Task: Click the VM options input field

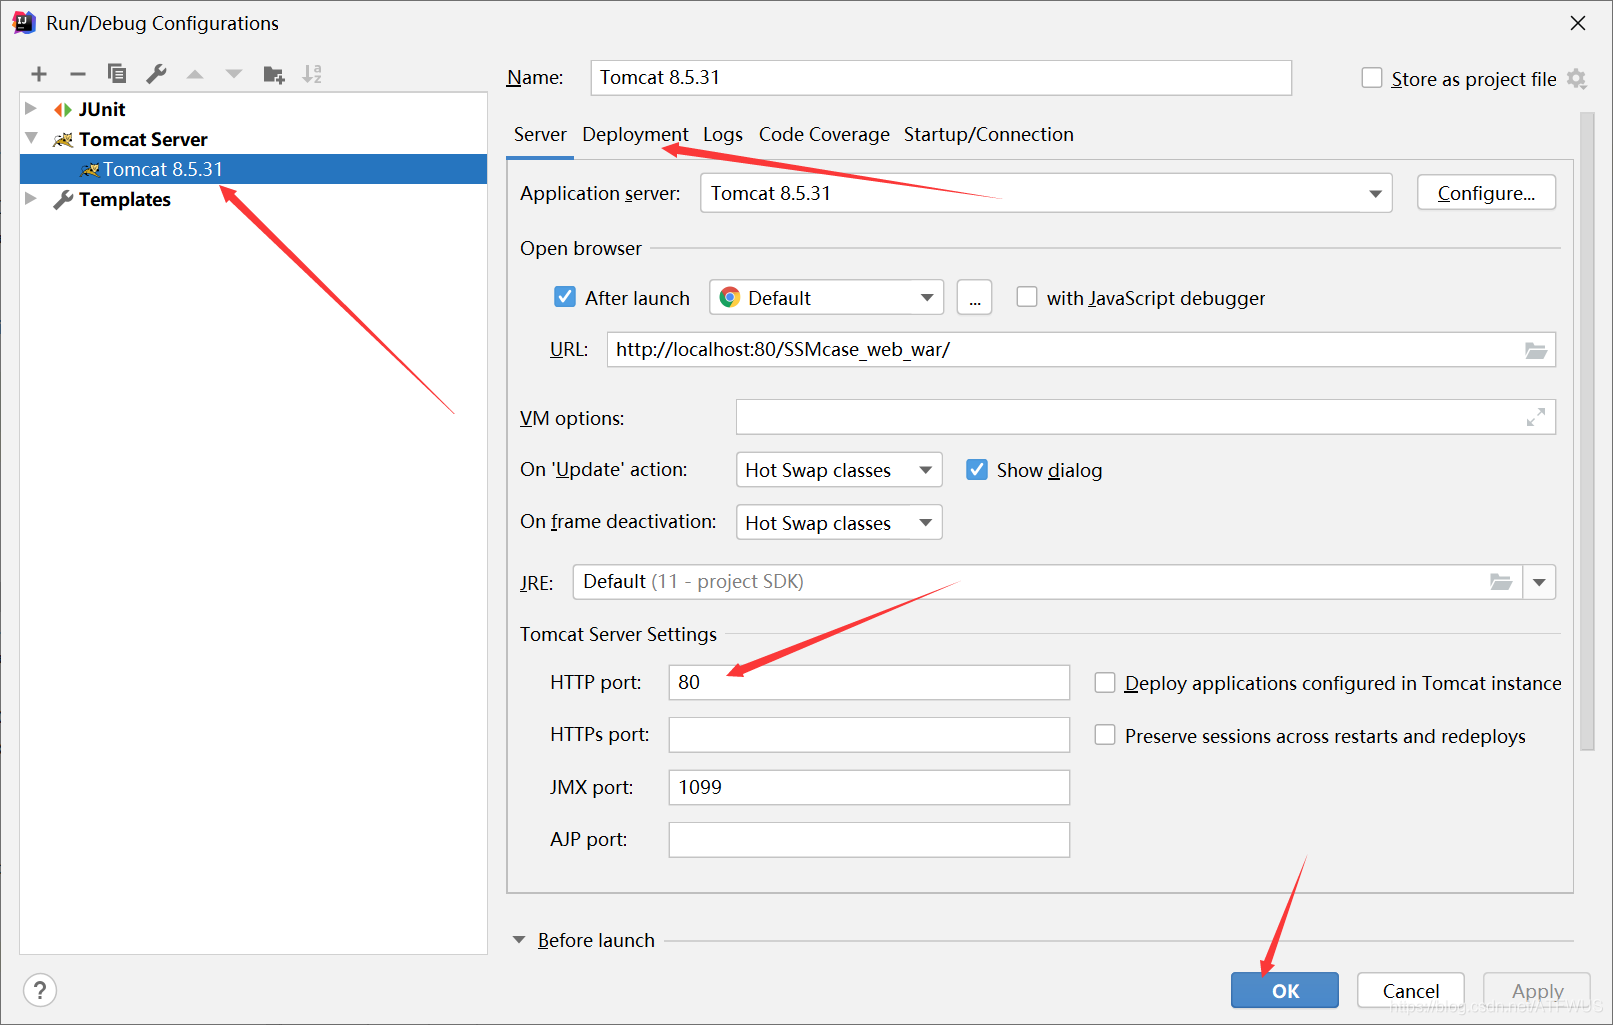Action: (1146, 417)
